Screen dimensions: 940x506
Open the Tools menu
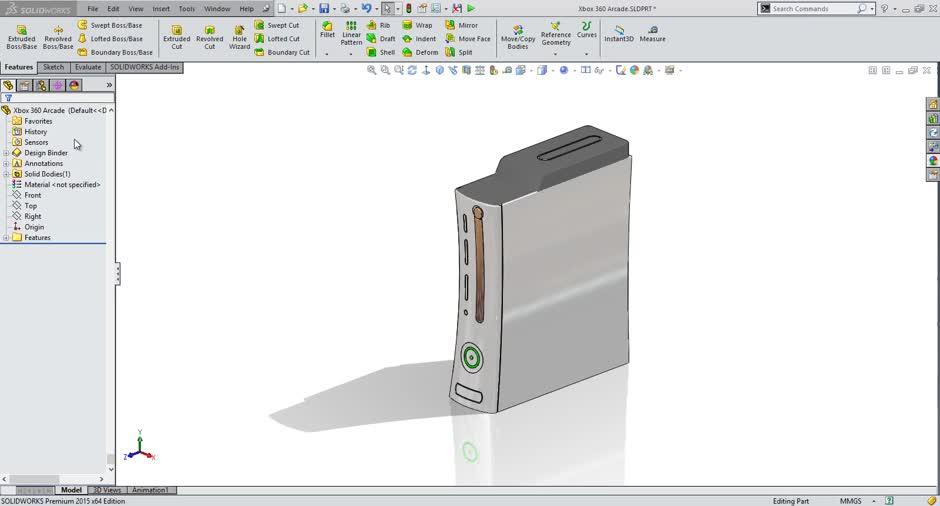(186, 8)
